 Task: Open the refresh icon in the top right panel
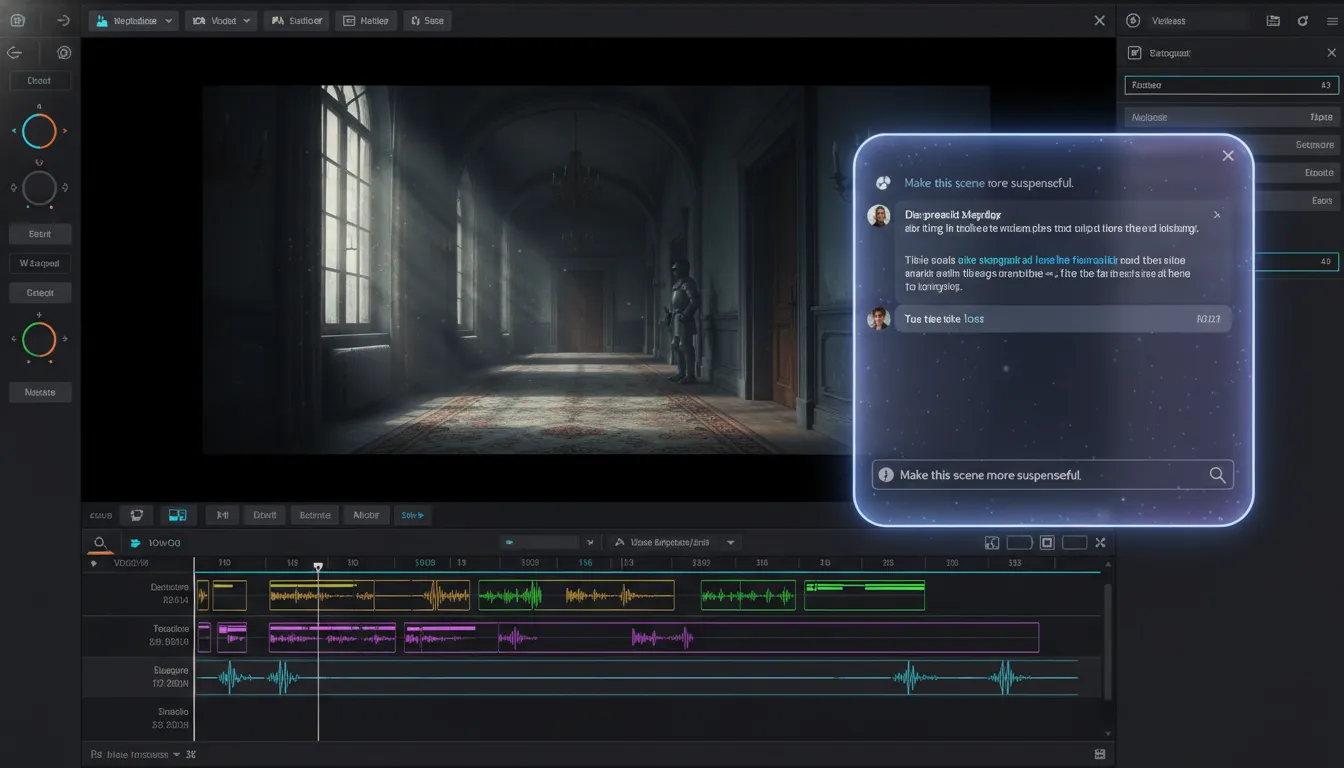coord(1302,20)
